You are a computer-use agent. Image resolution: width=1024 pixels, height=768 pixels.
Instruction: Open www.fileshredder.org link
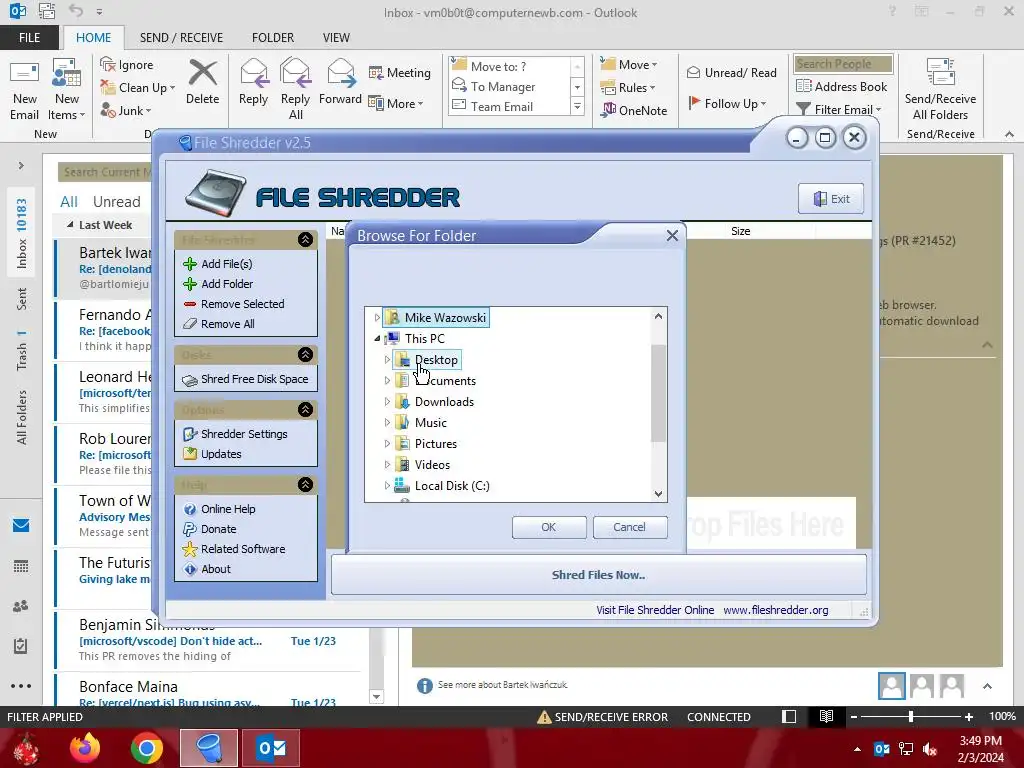[776, 610]
